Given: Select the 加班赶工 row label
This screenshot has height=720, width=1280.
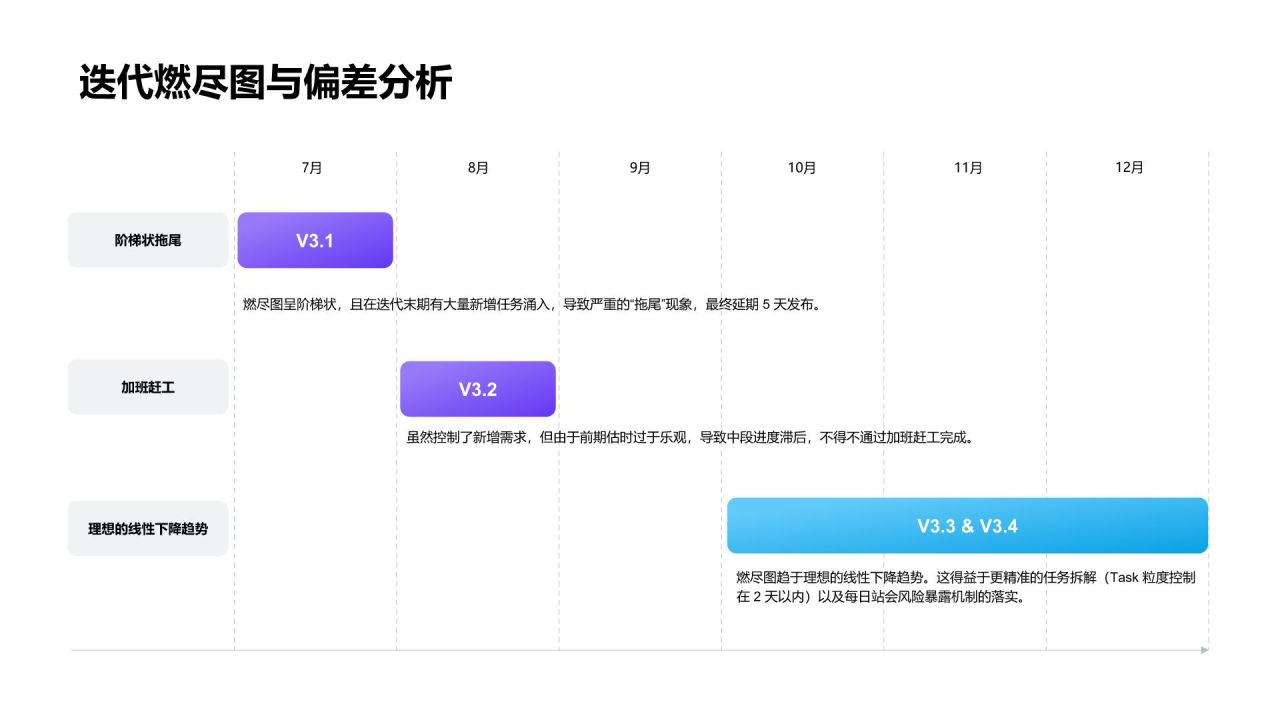Looking at the screenshot, I should pos(148,387).
